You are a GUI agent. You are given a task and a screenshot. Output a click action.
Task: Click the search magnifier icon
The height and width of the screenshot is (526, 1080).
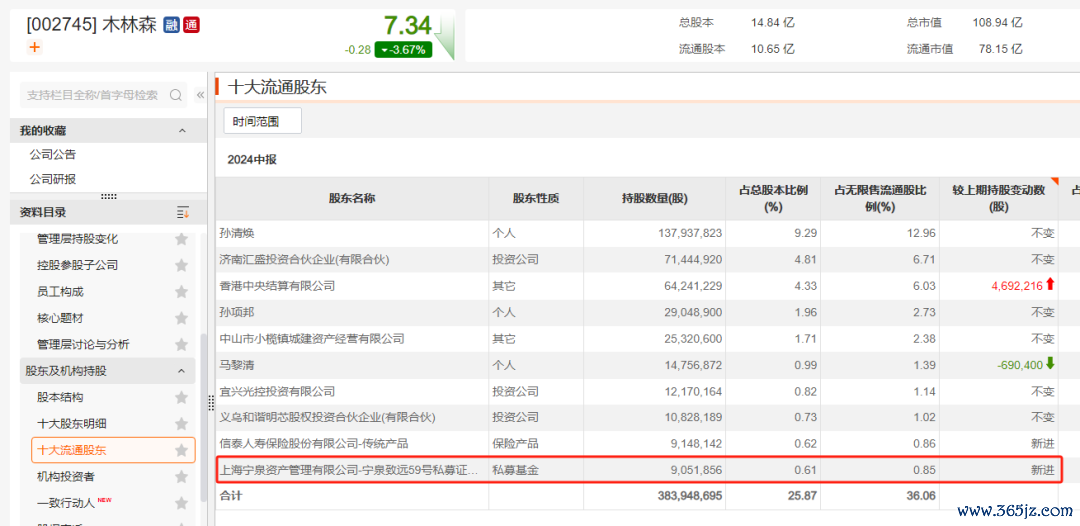176,94
